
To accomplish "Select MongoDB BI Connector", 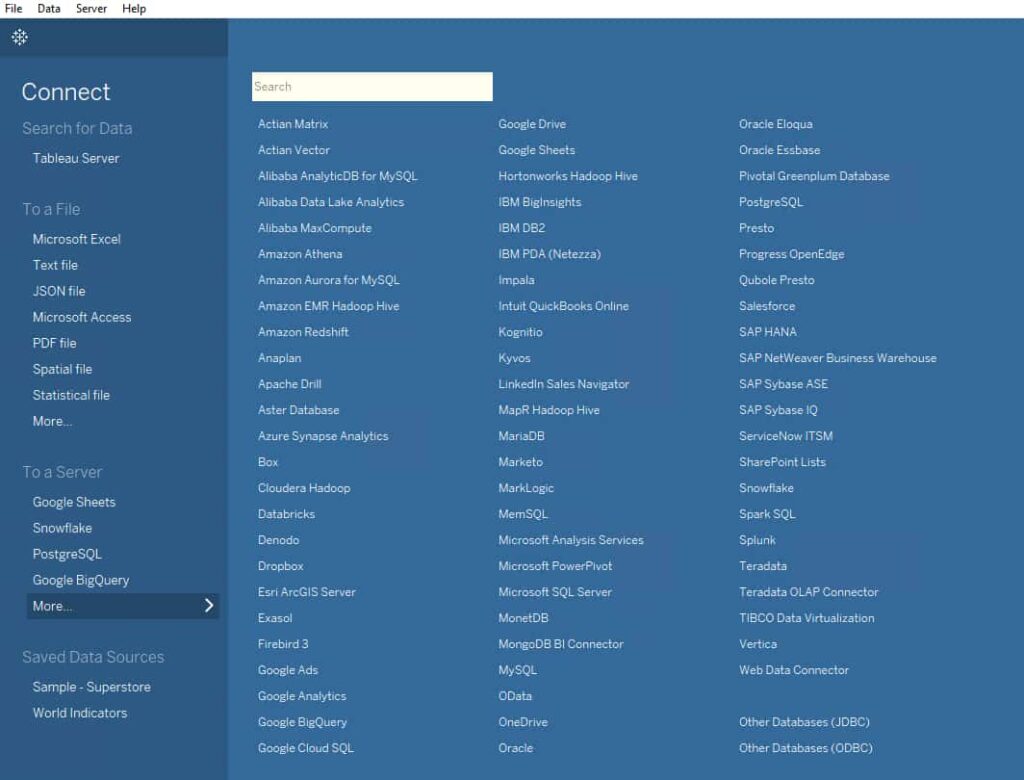I will [x=561, y=644].
